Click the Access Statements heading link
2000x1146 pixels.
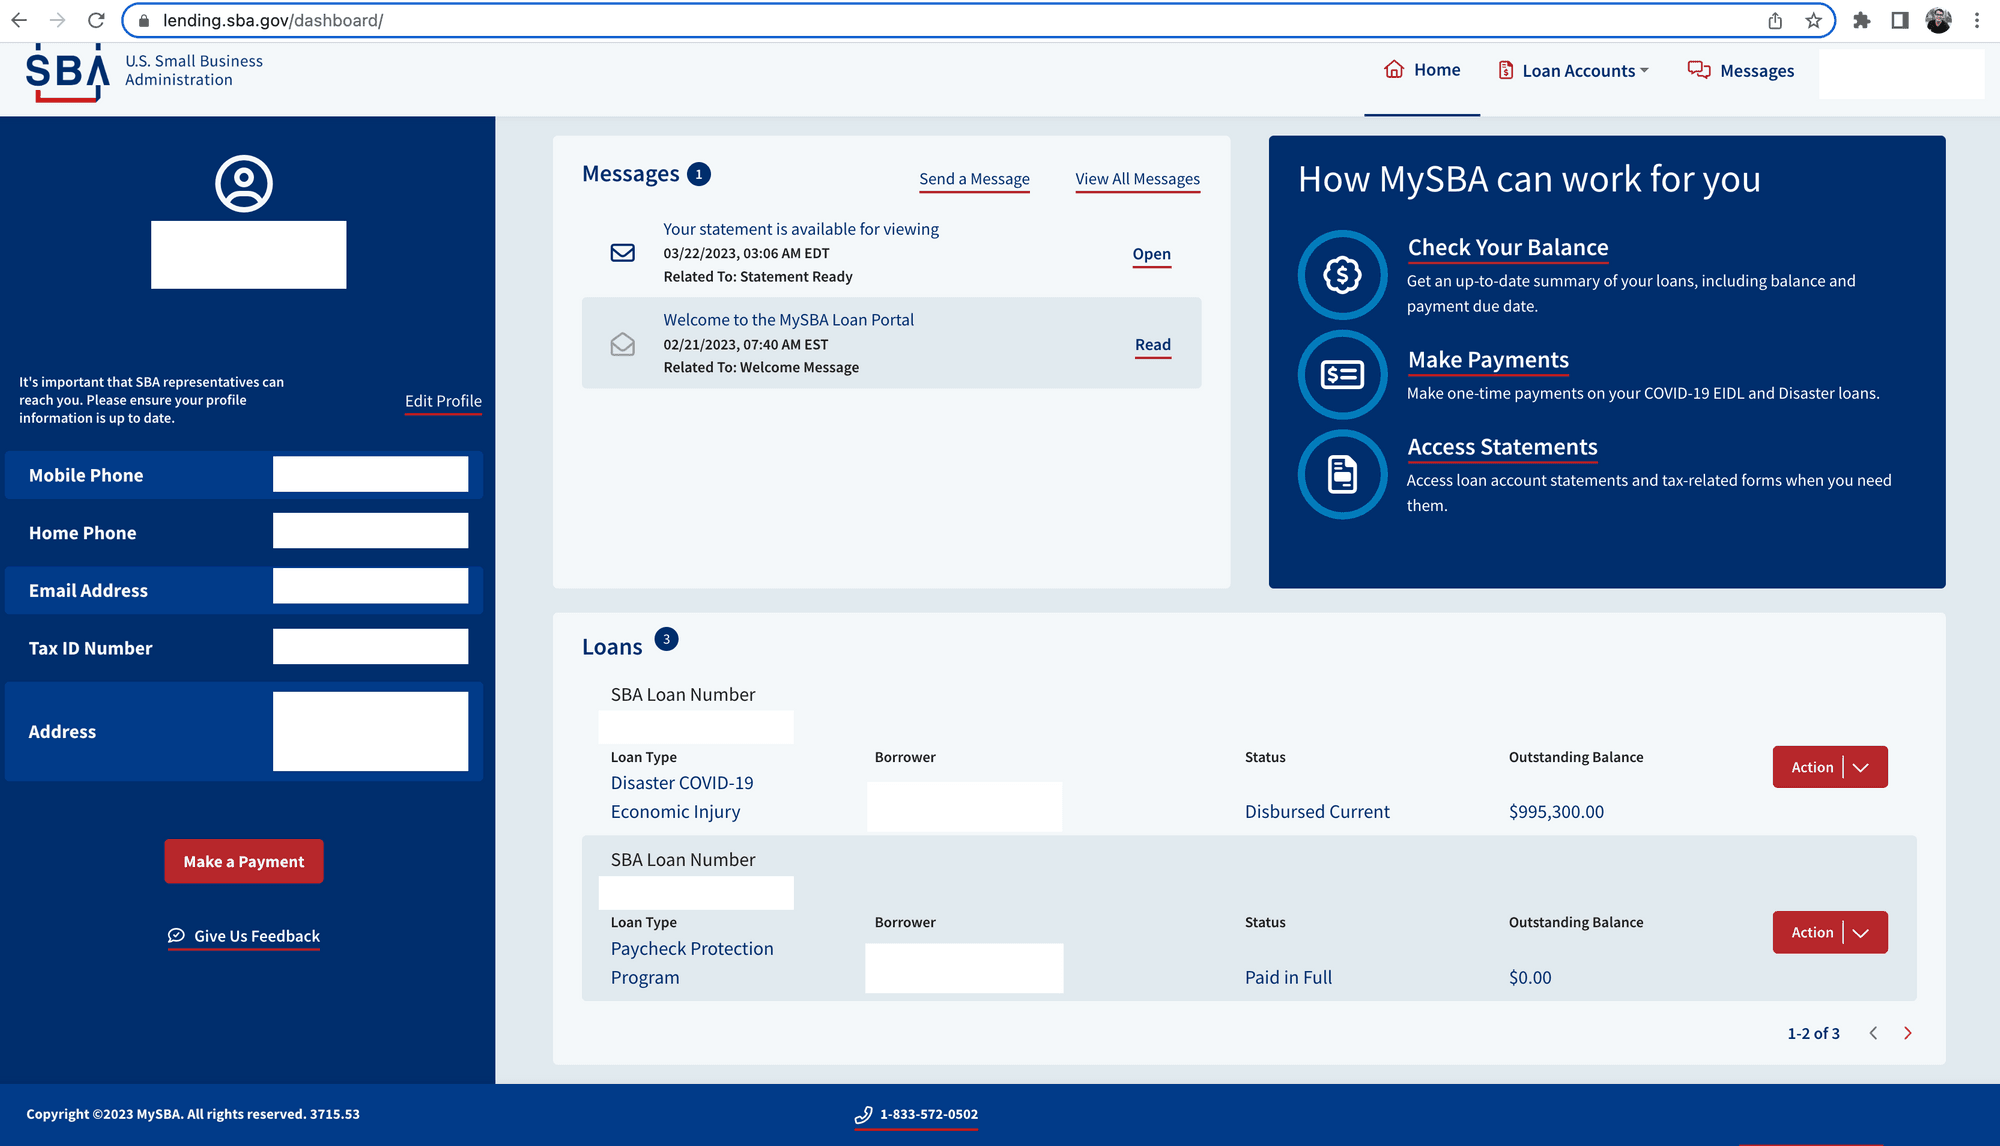1502,447
